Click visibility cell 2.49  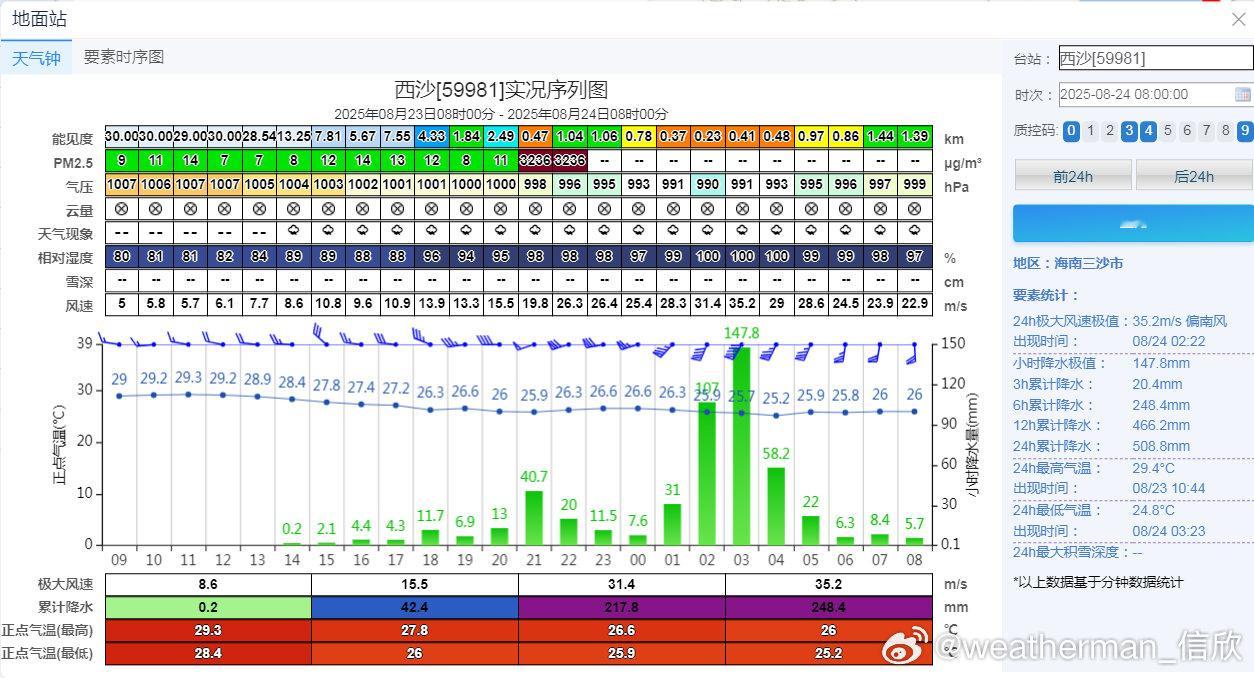pos(501,136)
